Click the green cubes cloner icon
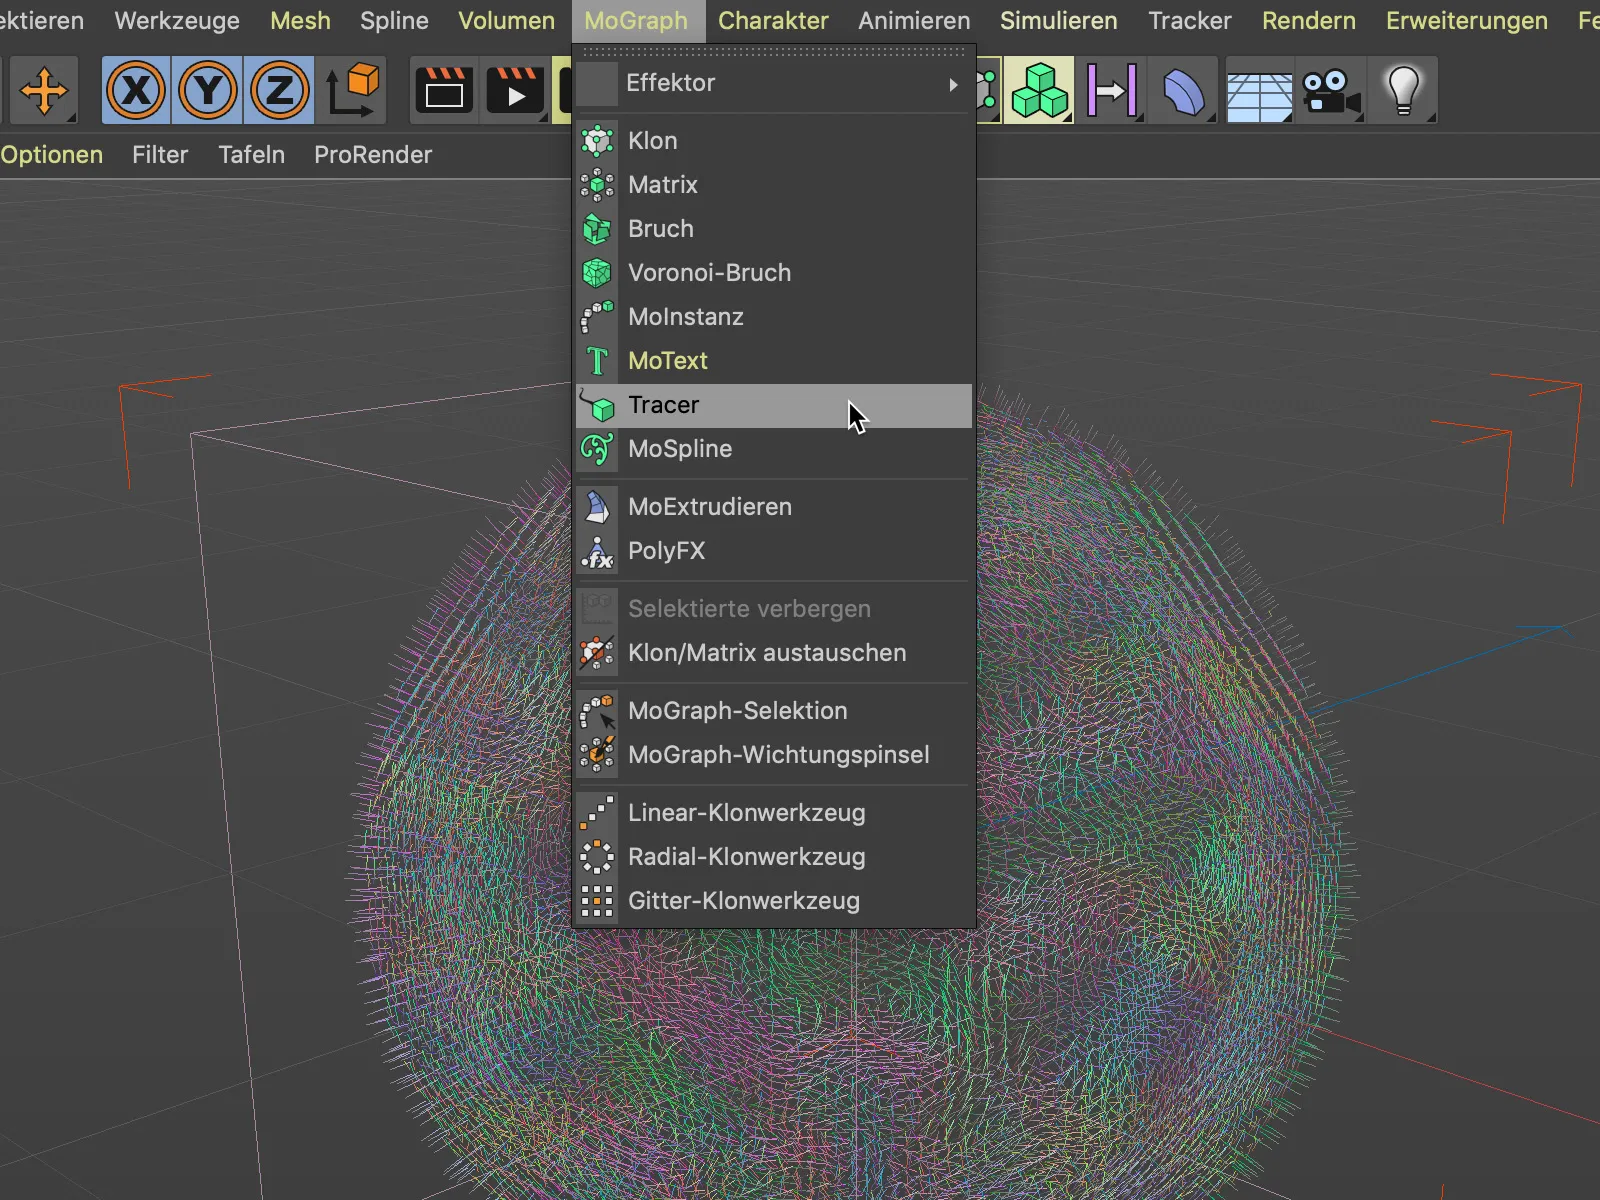The image size is (1600, 1200). pos(1039,91)
